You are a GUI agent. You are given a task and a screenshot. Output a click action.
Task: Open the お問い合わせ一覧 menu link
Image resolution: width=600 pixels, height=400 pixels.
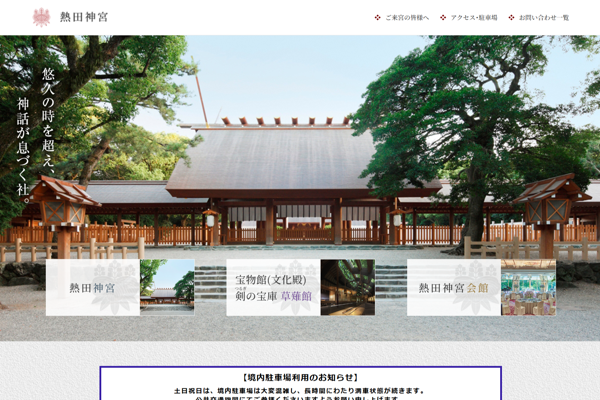pos(544,18)
